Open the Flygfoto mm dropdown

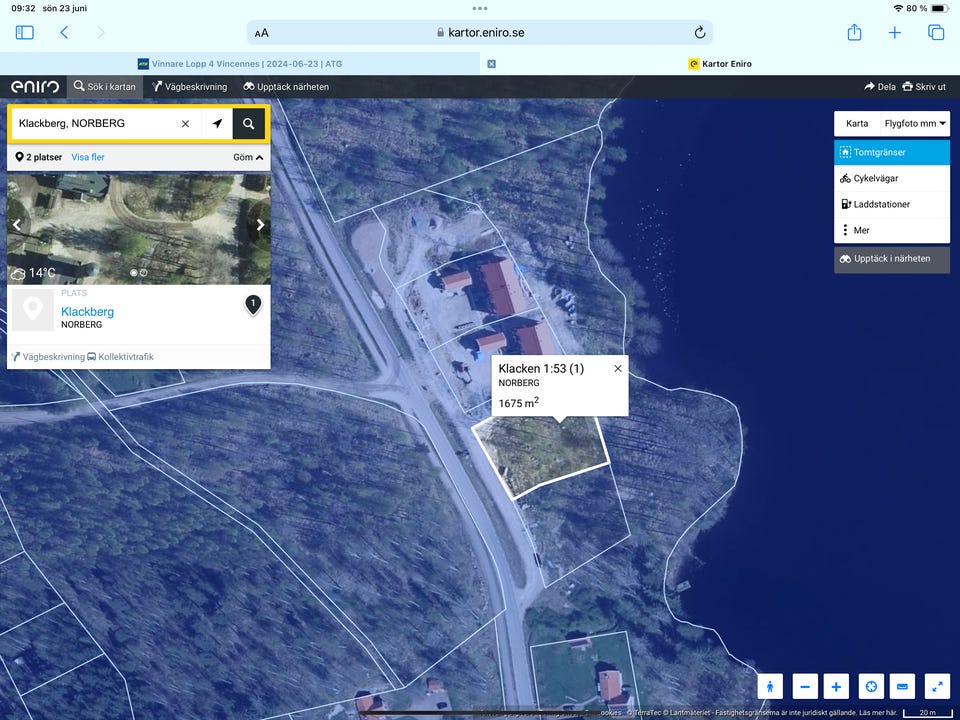tap(915, 124)
